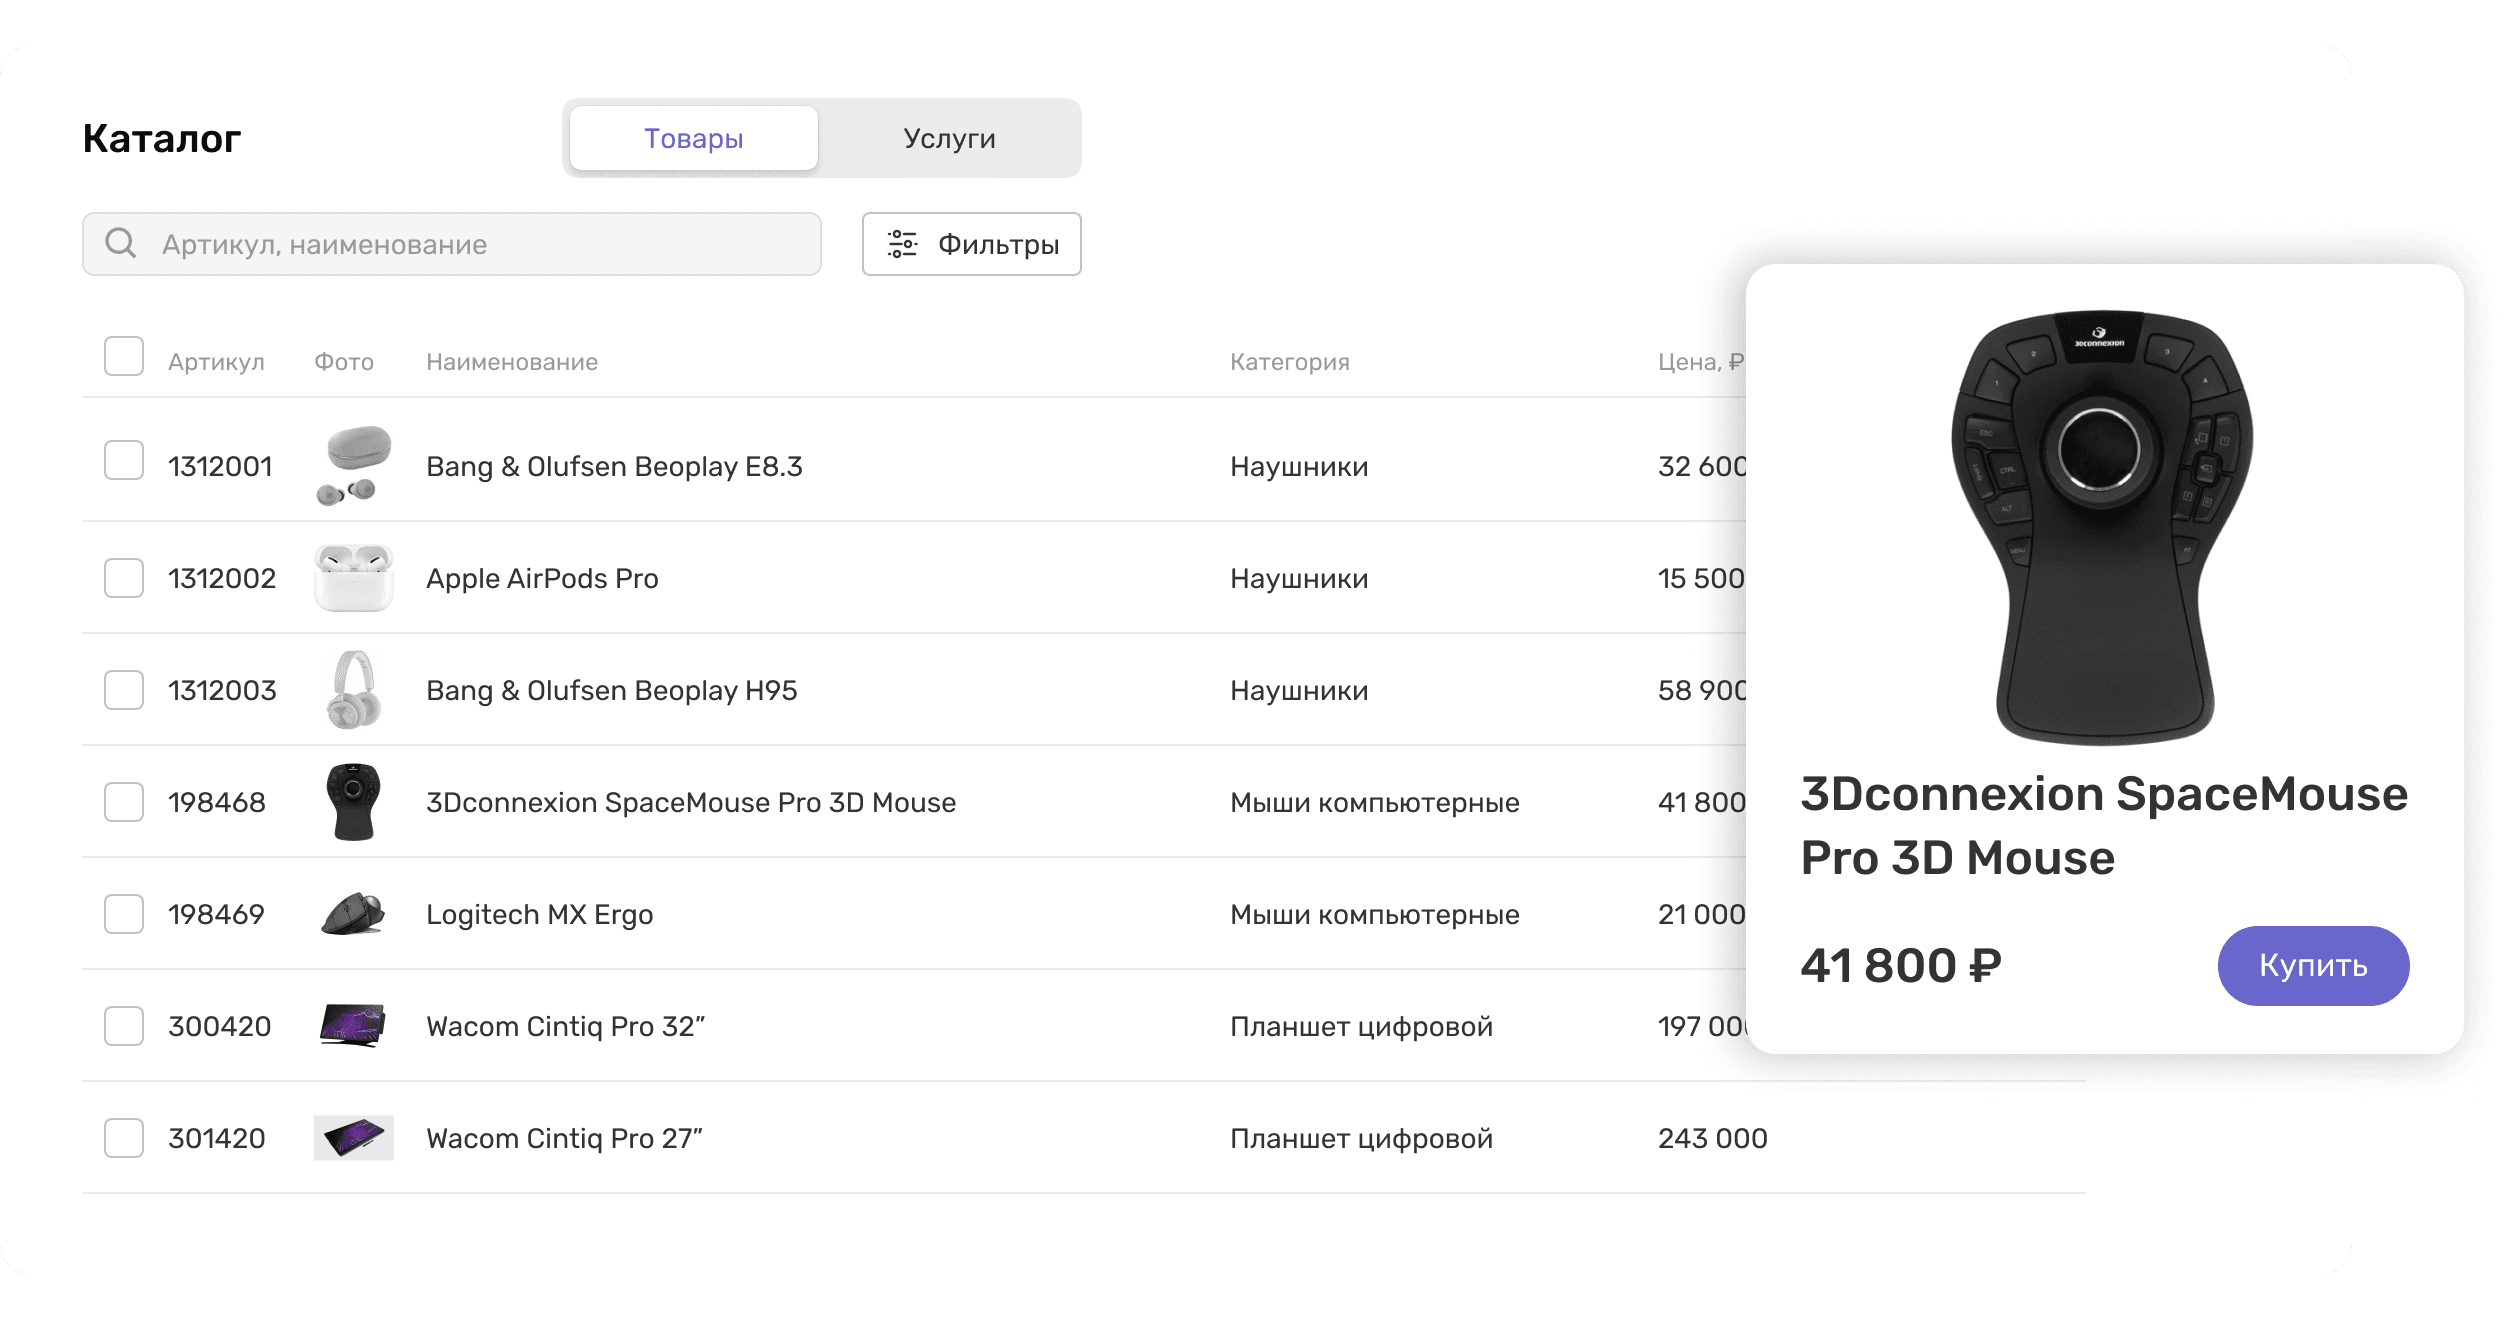Select the Apple AirPods Pro name
Image resolution: width=2506 pixels, height=1320 pixels.
tap(542, 578)
